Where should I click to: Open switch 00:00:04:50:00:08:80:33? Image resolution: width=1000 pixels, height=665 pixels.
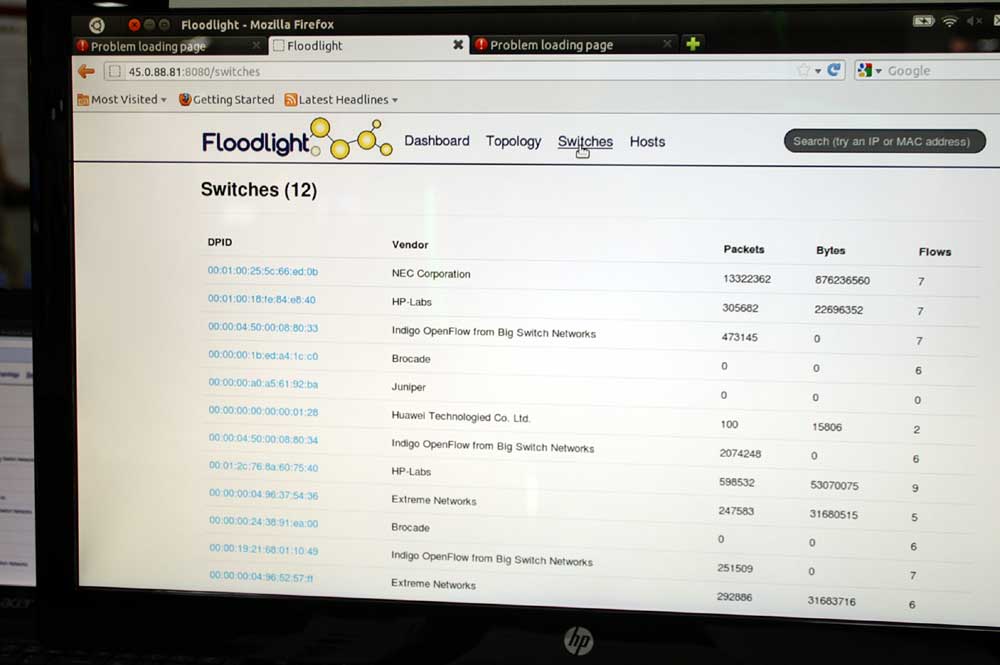coord(263,327)
